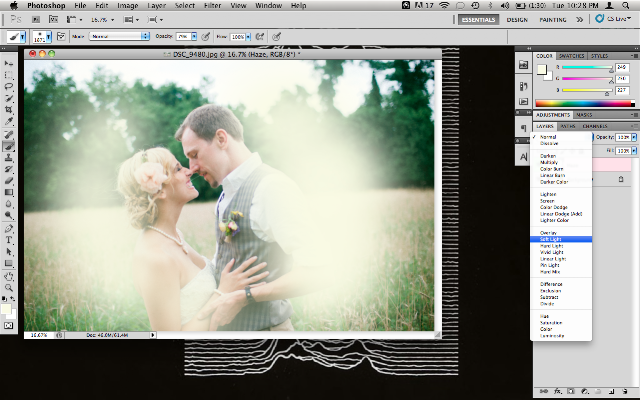This screenshot has width=640, height=400.
Task: Select the Crop tool
Action: (x=9, y=109)
